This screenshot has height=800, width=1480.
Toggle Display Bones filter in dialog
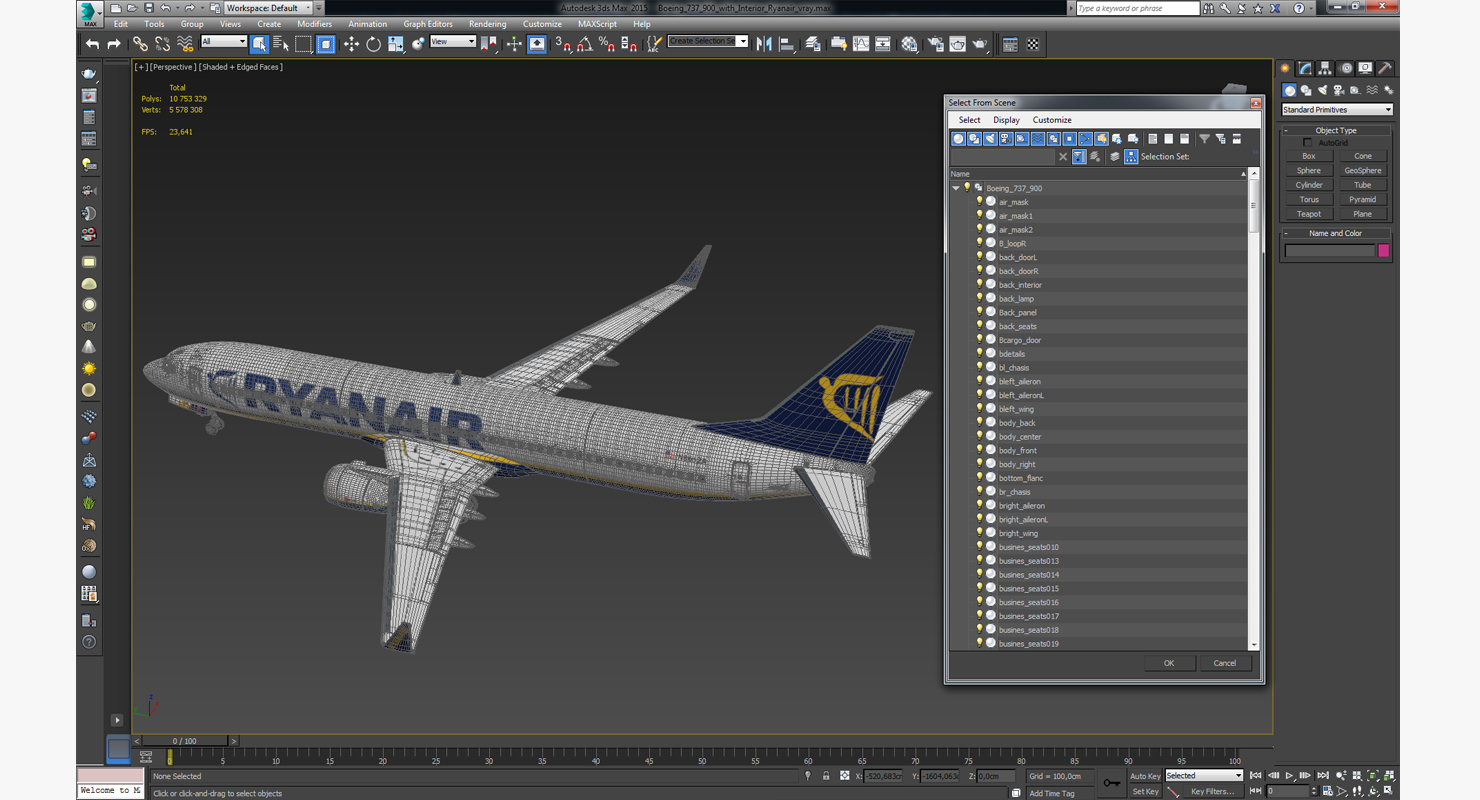click(x=1085, y=139)
